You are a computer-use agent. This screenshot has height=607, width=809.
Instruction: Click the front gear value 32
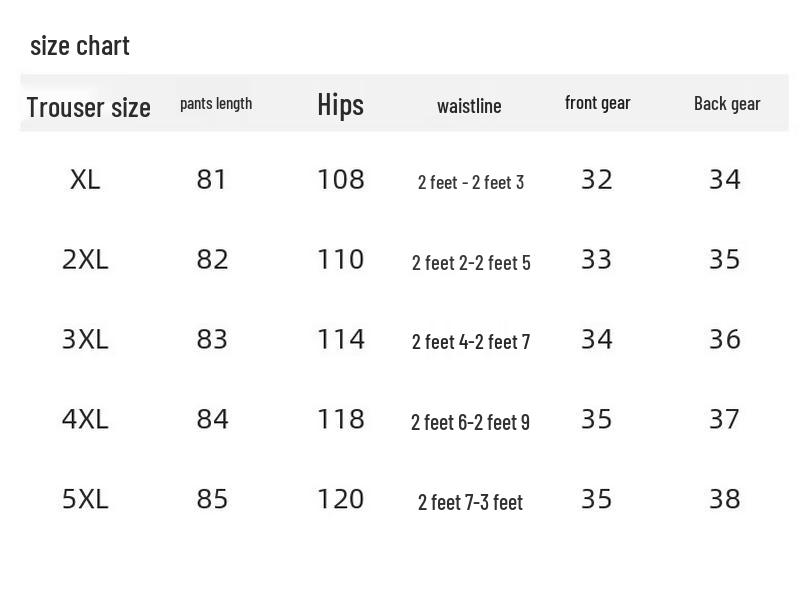(x=596, y=180)
